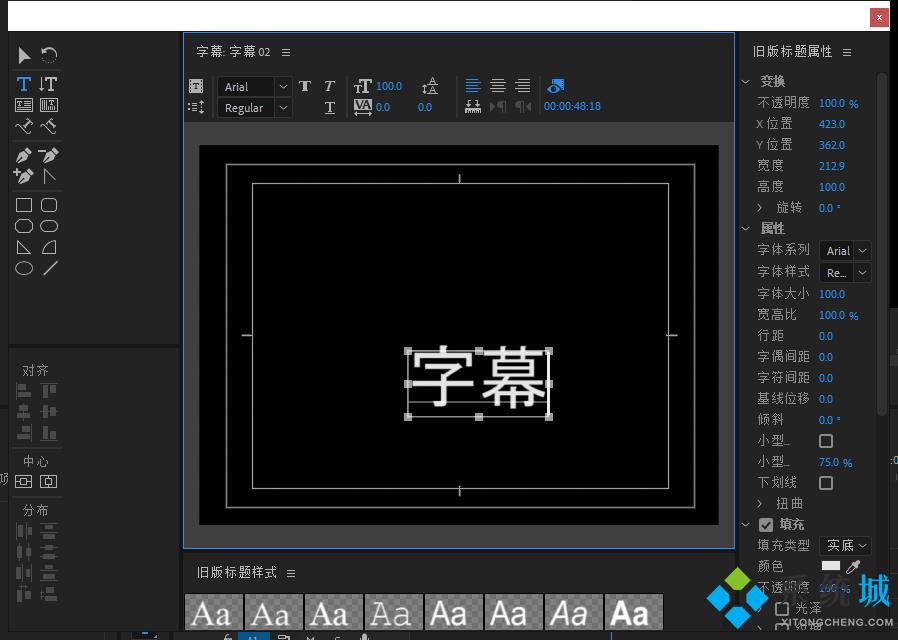The image size is (898, 640).
Task: Select the Pen tool
Action: [23, 155]
